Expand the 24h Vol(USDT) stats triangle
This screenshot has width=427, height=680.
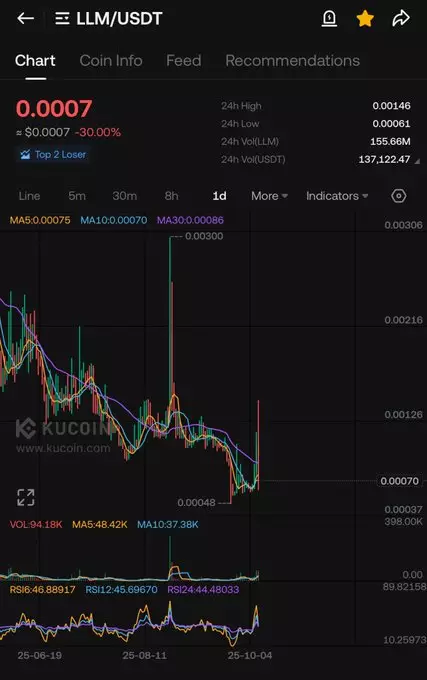pyautogui.click(x=417, y=161)
